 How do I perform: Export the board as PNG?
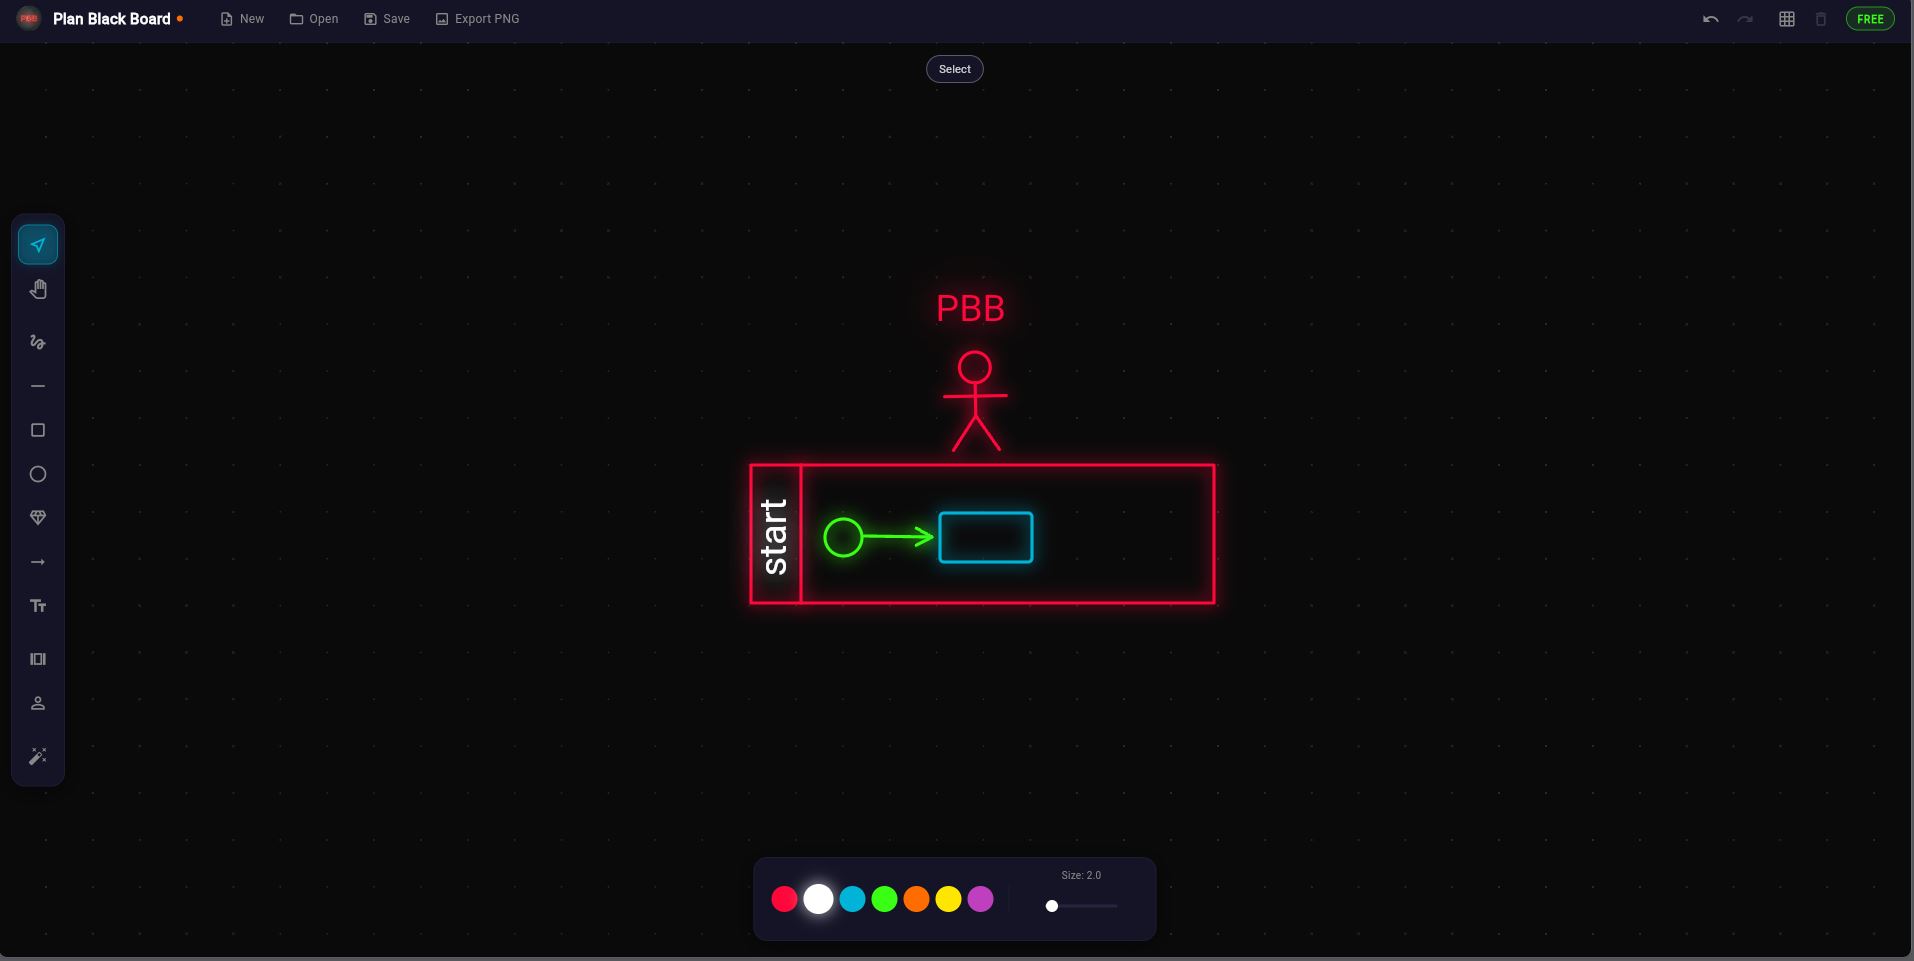(477, 19)
